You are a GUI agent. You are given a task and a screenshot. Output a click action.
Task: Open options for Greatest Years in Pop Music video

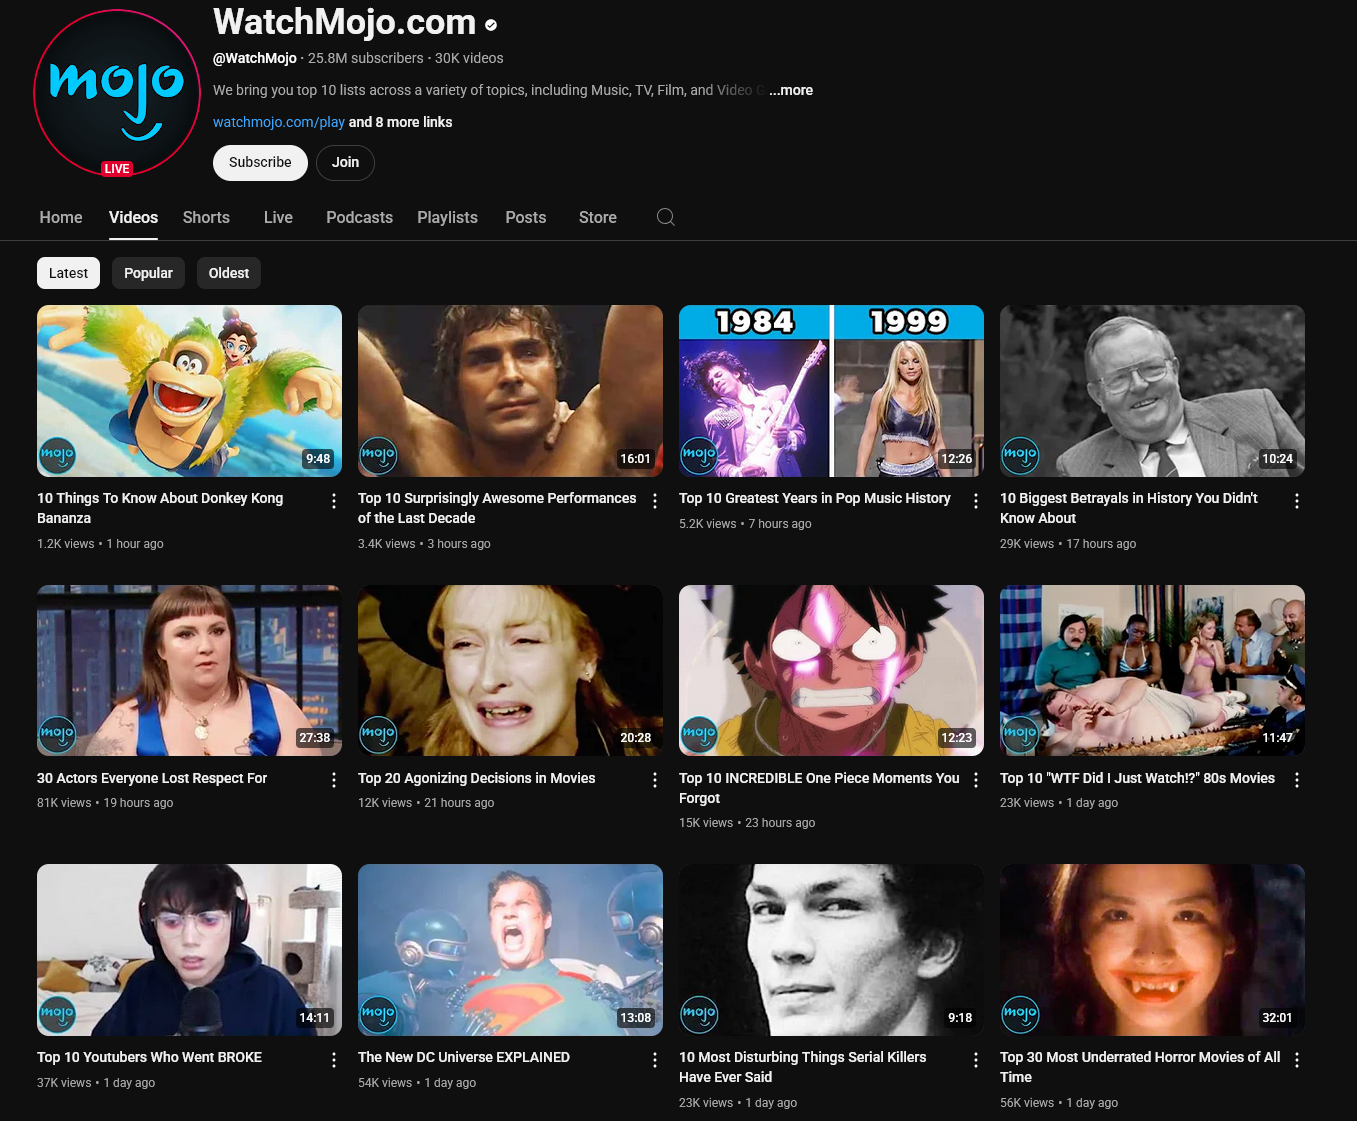coord(976,501)
